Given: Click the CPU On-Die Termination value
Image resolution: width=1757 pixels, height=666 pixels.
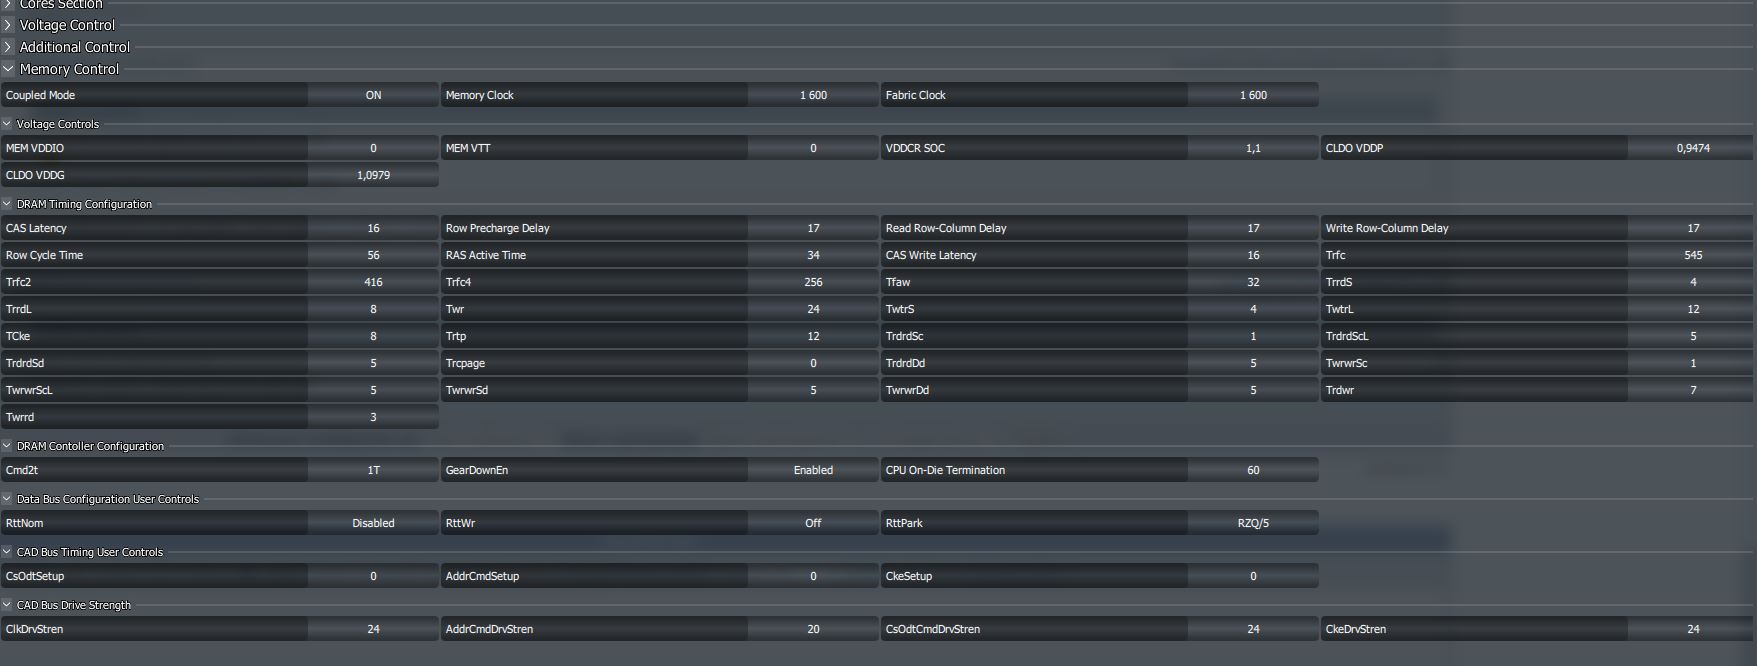Looking at the screenshot, I should click(1253, 470).
